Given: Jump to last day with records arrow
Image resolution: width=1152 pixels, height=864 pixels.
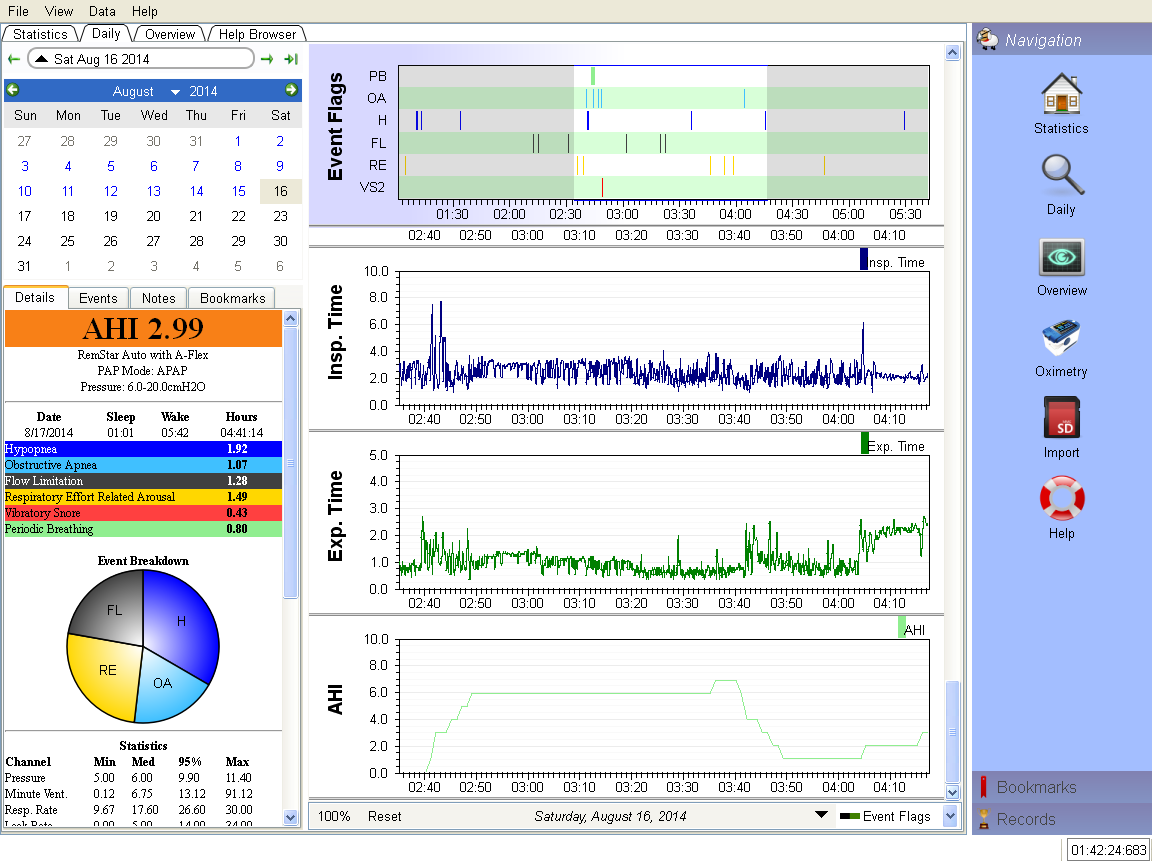Looking at the screenshot, I should pos(291,59).
